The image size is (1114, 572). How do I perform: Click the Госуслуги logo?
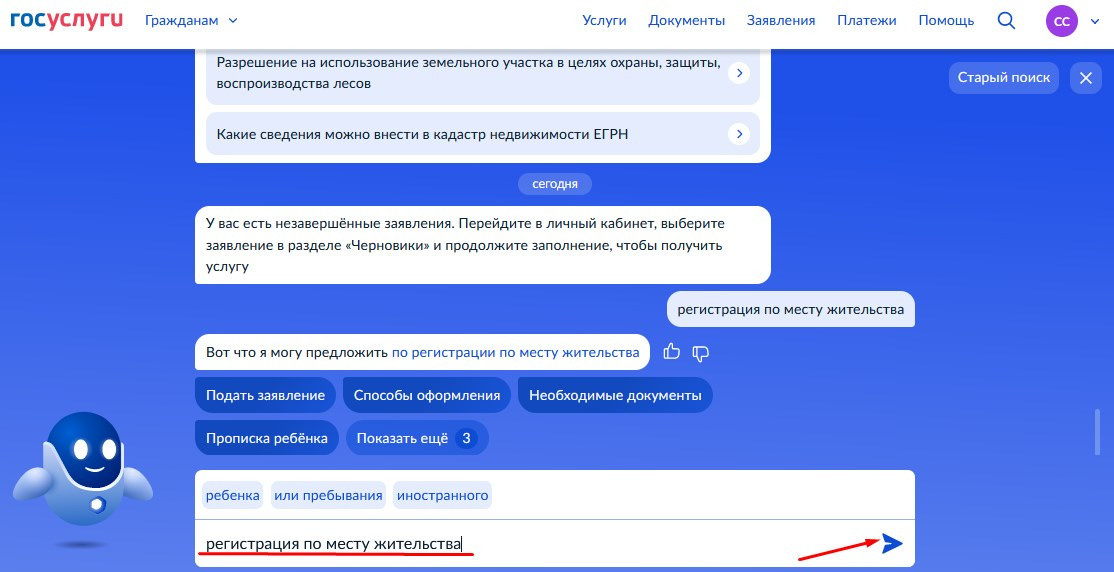coord(67,20)
